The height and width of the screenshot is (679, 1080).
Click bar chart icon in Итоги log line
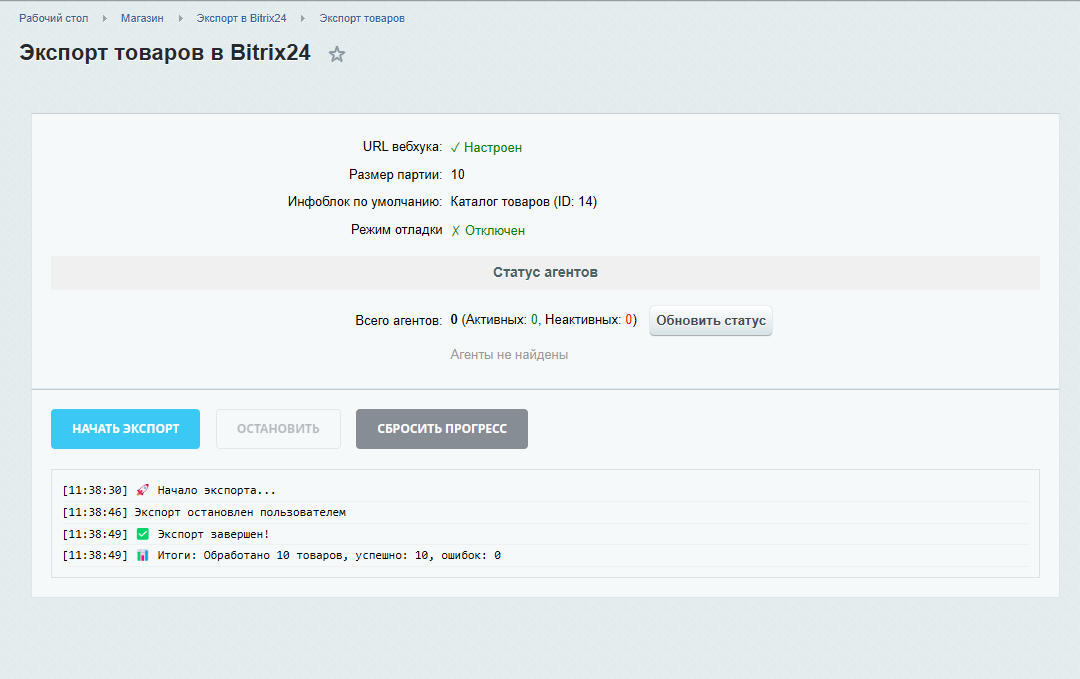click(x=143, y=555)
